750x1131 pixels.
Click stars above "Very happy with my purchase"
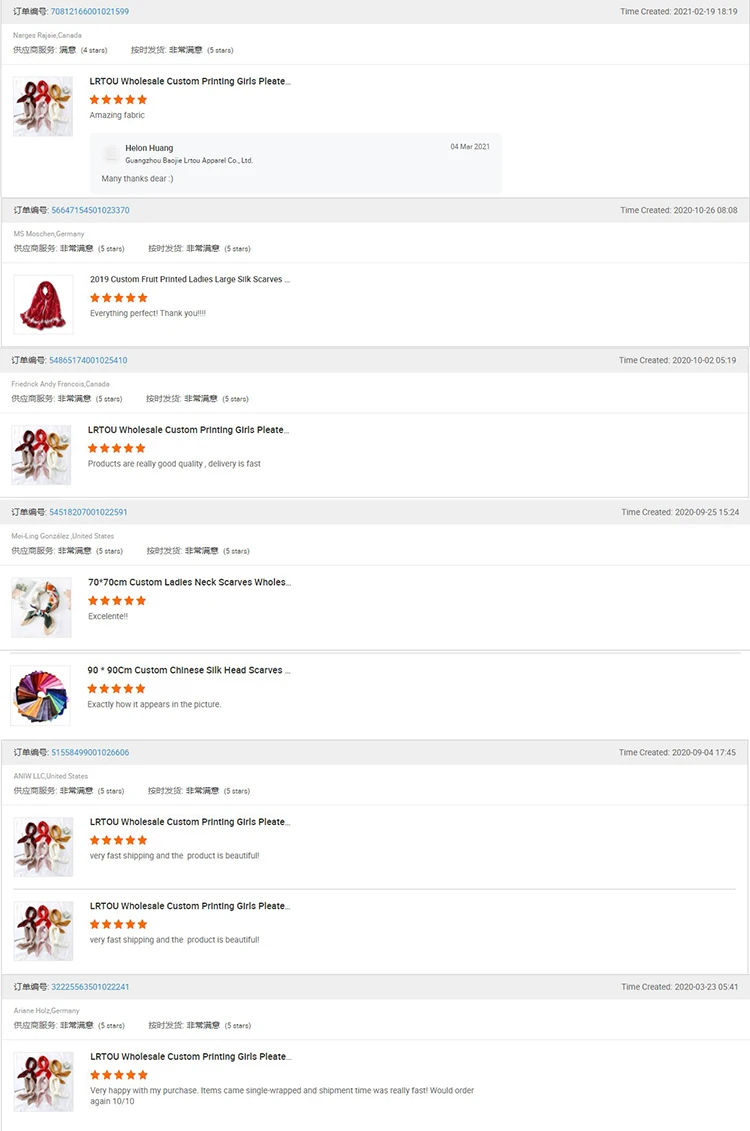click(118, 1075)
